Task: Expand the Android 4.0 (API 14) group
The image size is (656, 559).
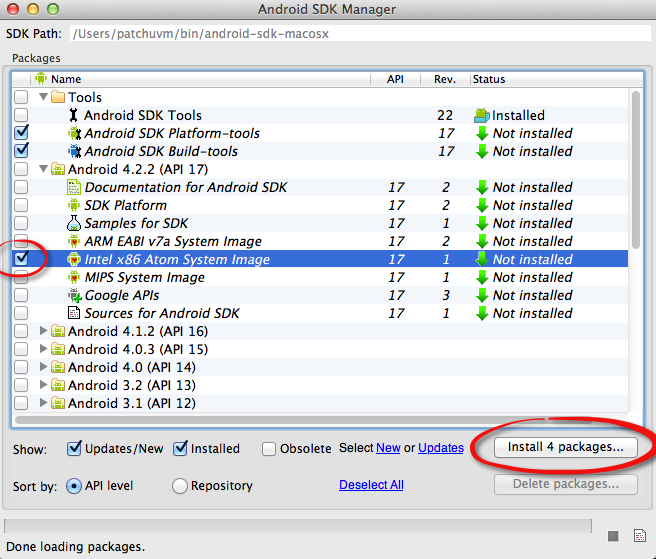Action: 43,367
